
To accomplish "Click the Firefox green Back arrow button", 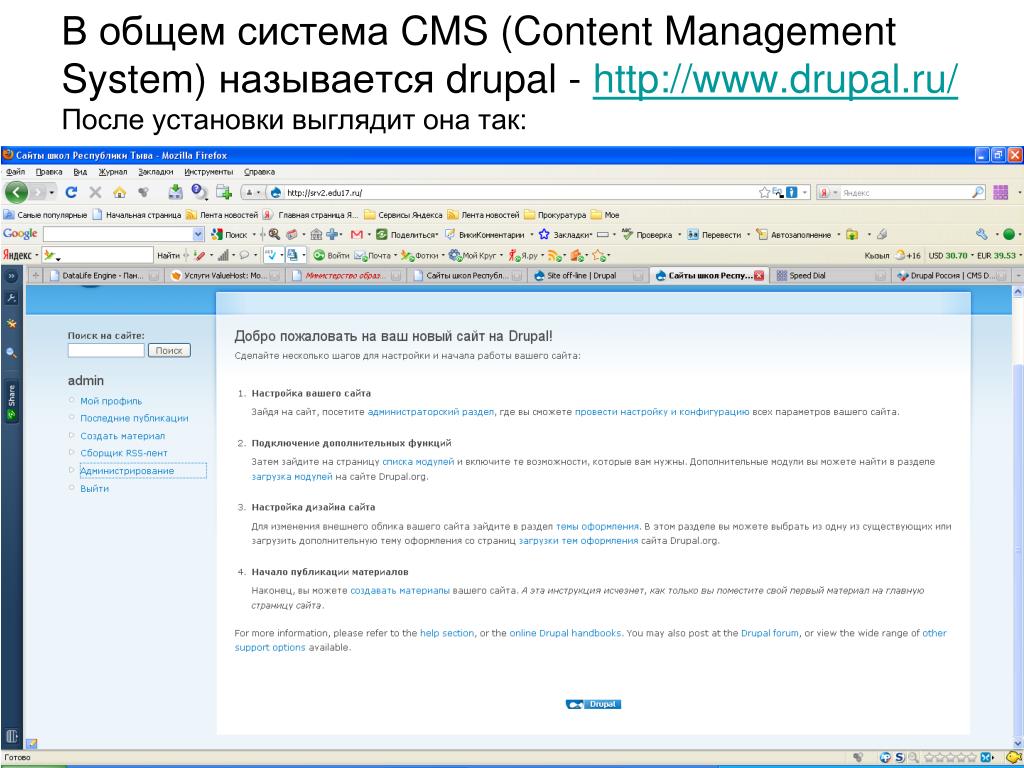I will tap(16, 193).
